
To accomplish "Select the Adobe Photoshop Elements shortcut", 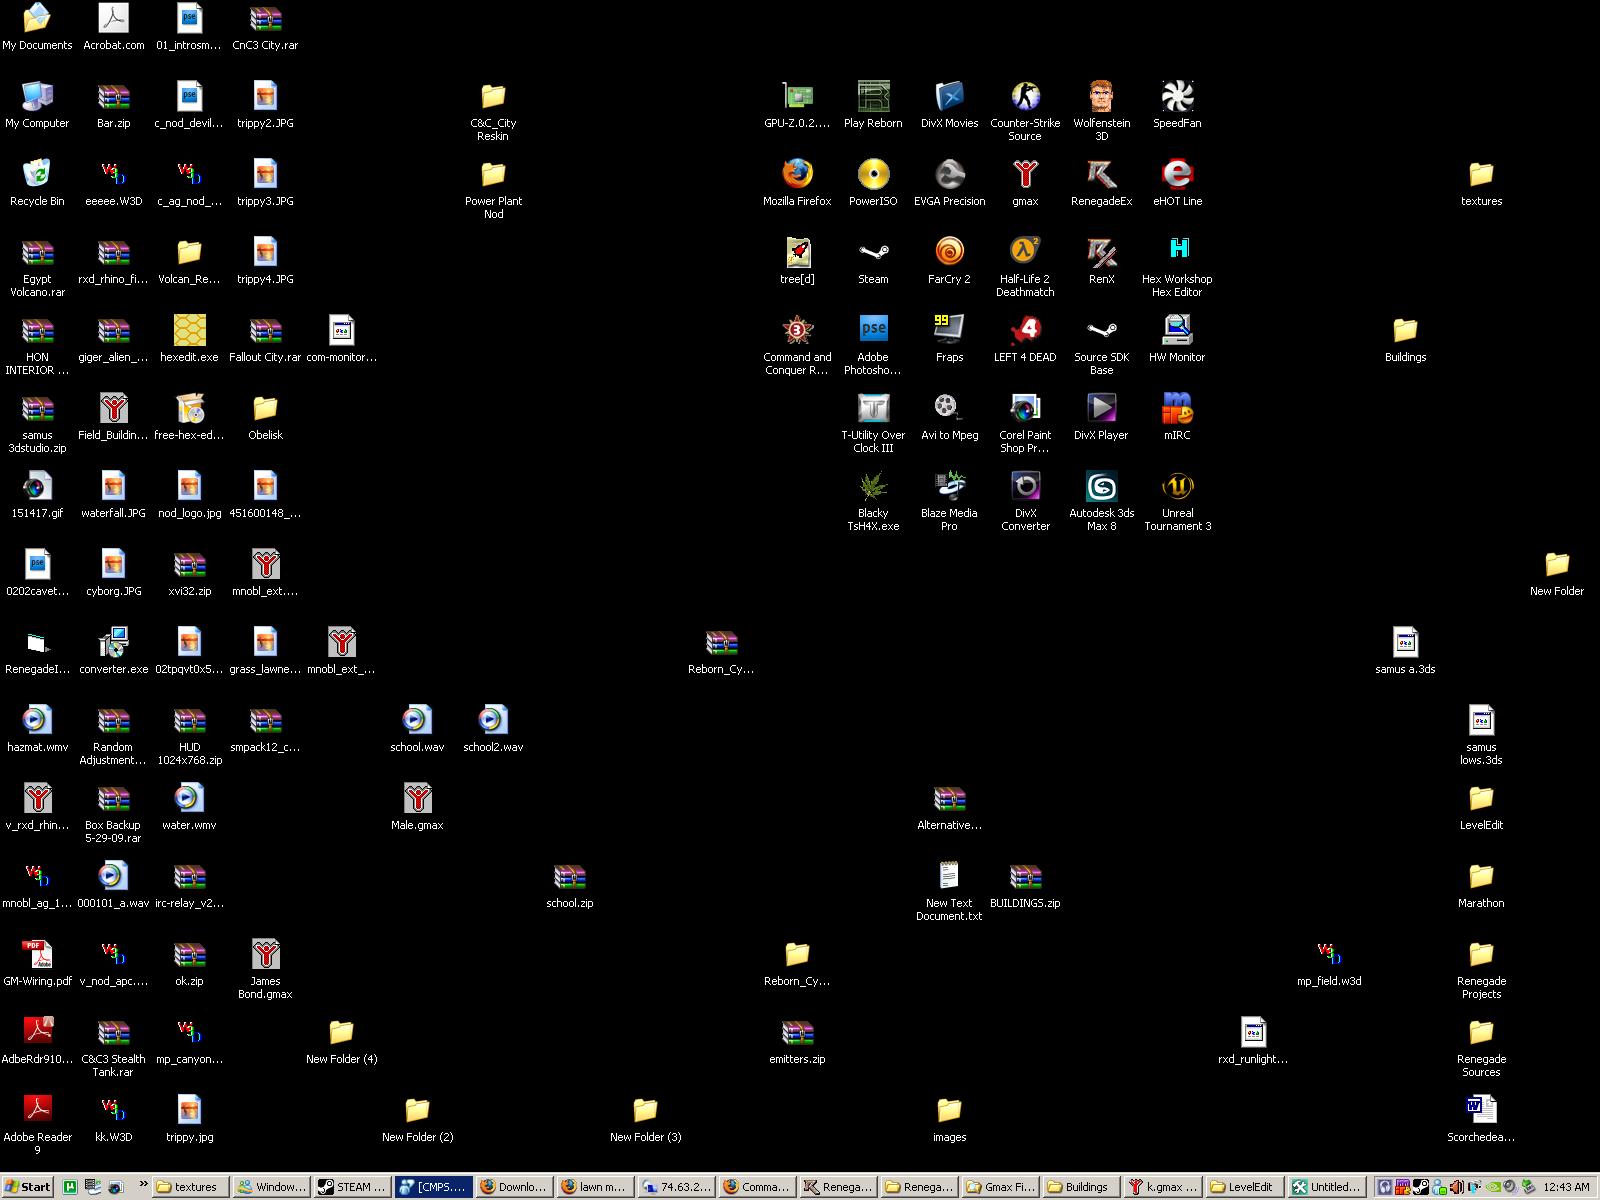I will point(873,331).
